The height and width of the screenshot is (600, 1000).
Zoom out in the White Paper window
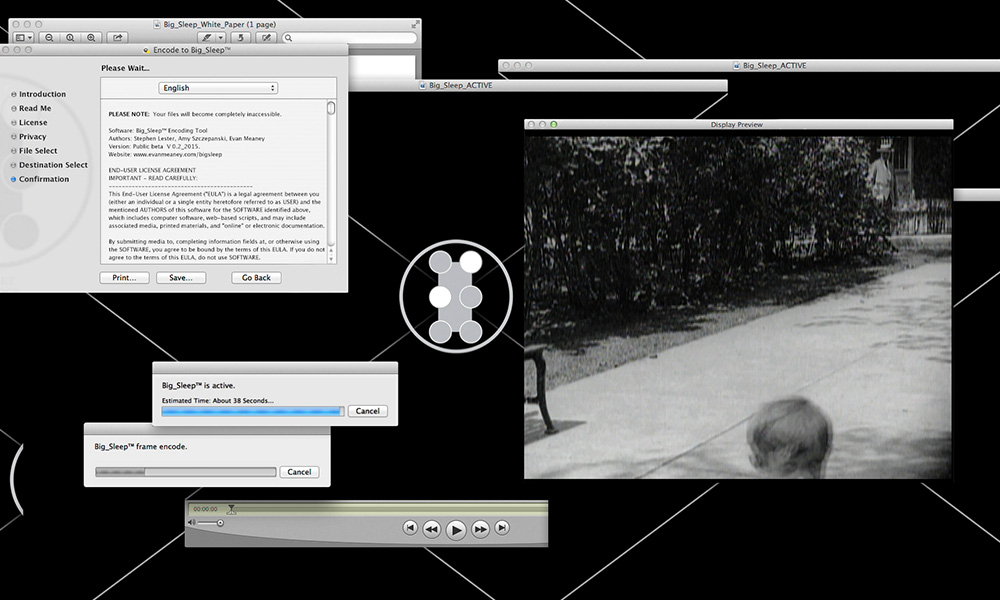pyautogui.click(x=49, y=38)
